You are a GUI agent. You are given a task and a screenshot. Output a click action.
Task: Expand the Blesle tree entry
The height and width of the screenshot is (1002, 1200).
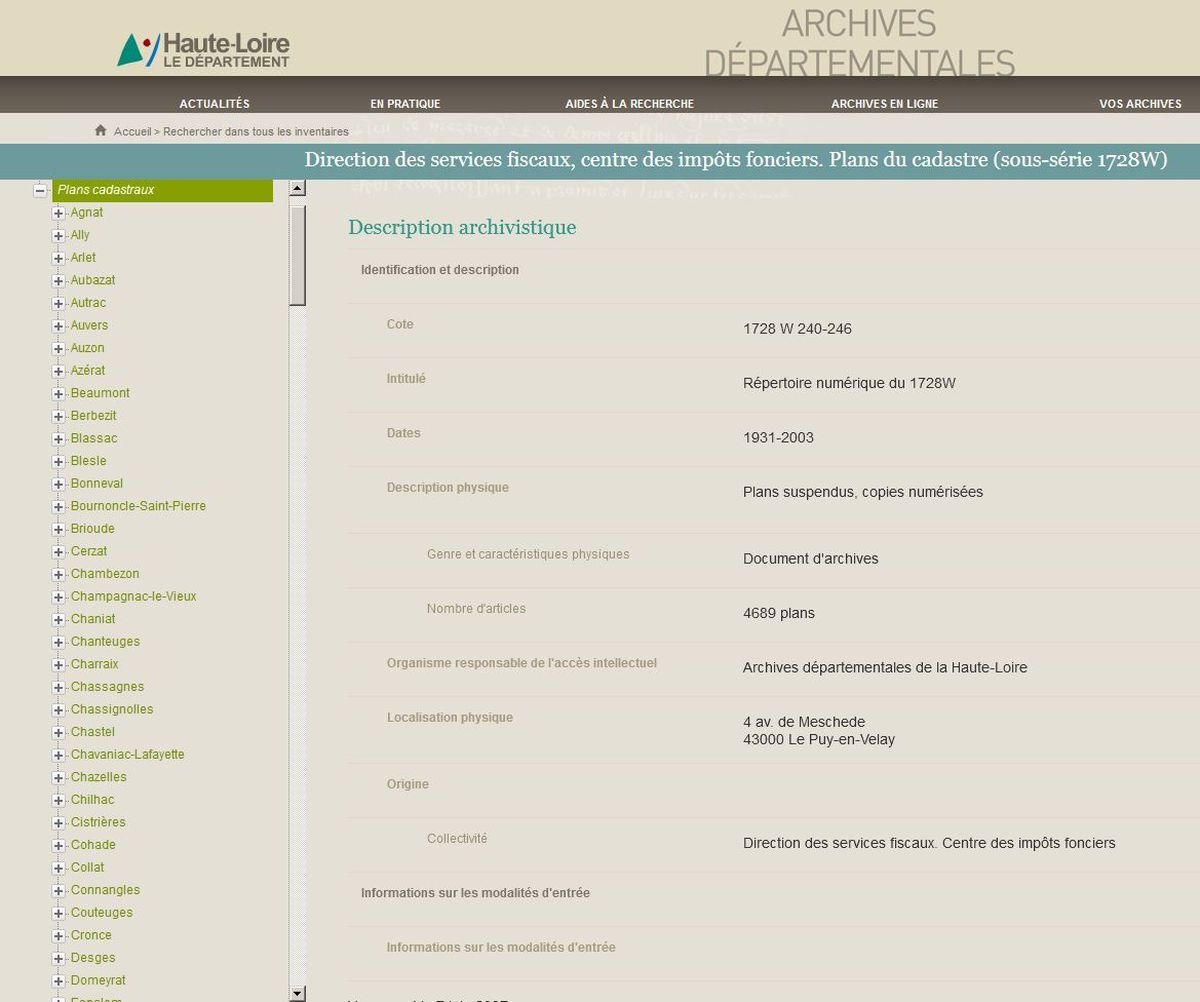click(58, 461)
